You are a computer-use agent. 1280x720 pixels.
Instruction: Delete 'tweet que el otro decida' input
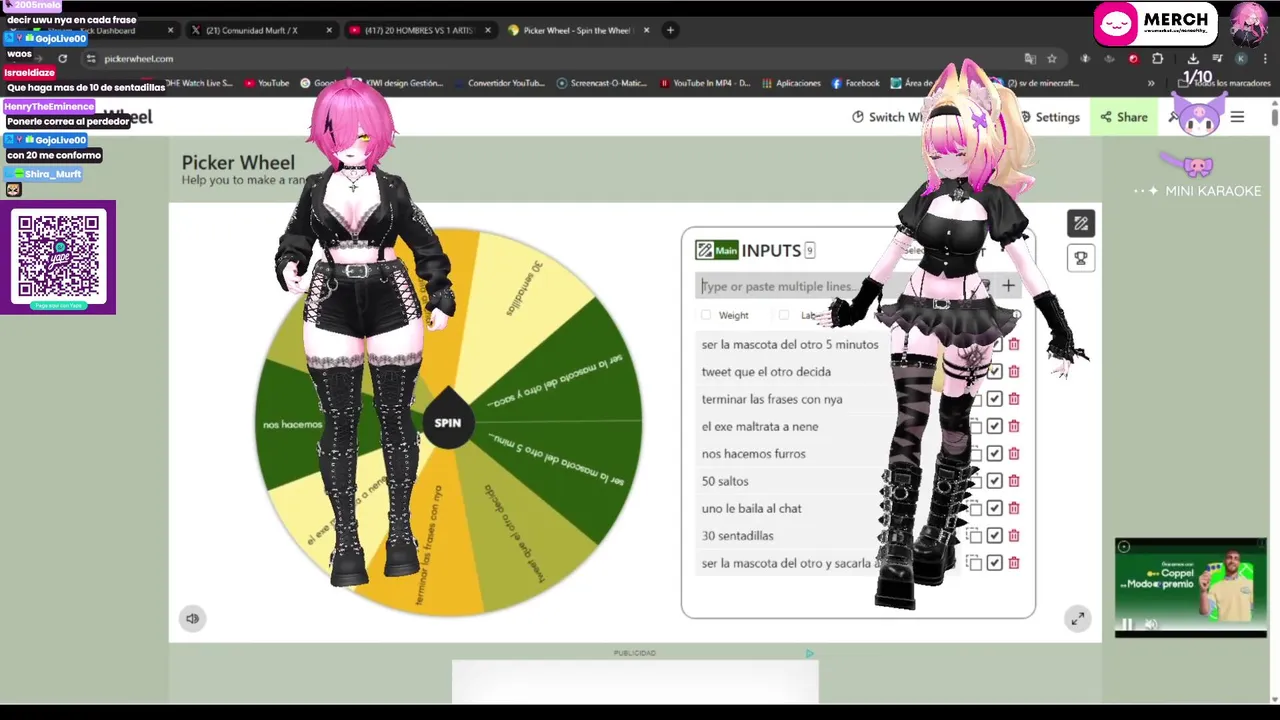tap(1014, 372)
